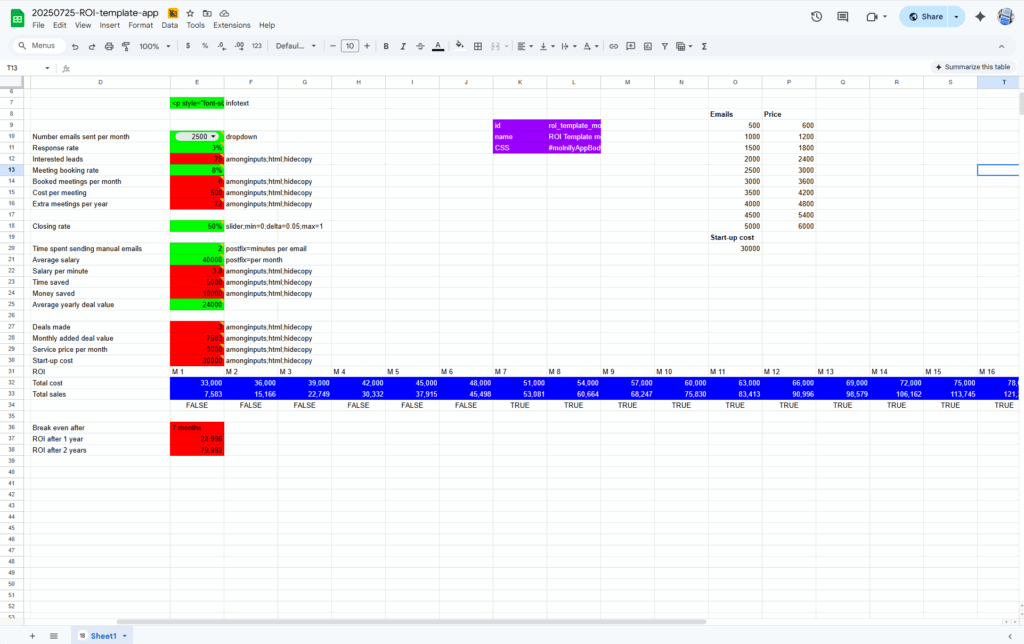Open the text wrapping dropdown
Screen dimensions: 1024x644
569,46
